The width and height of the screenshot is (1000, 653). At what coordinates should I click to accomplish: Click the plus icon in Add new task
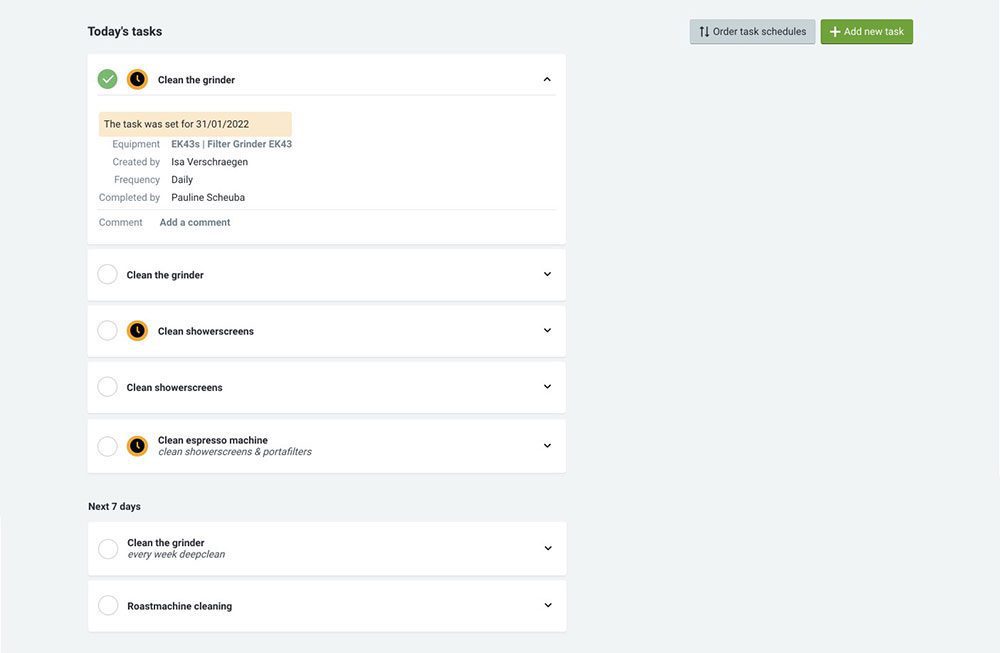point(835,32)
